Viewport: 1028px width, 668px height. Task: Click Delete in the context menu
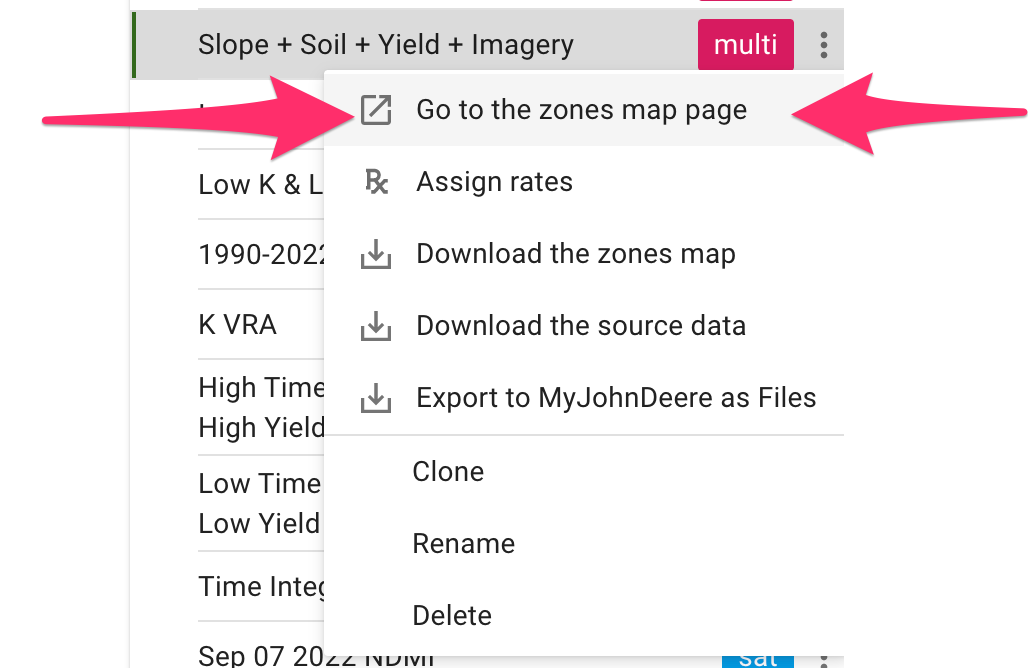(452, 615)
